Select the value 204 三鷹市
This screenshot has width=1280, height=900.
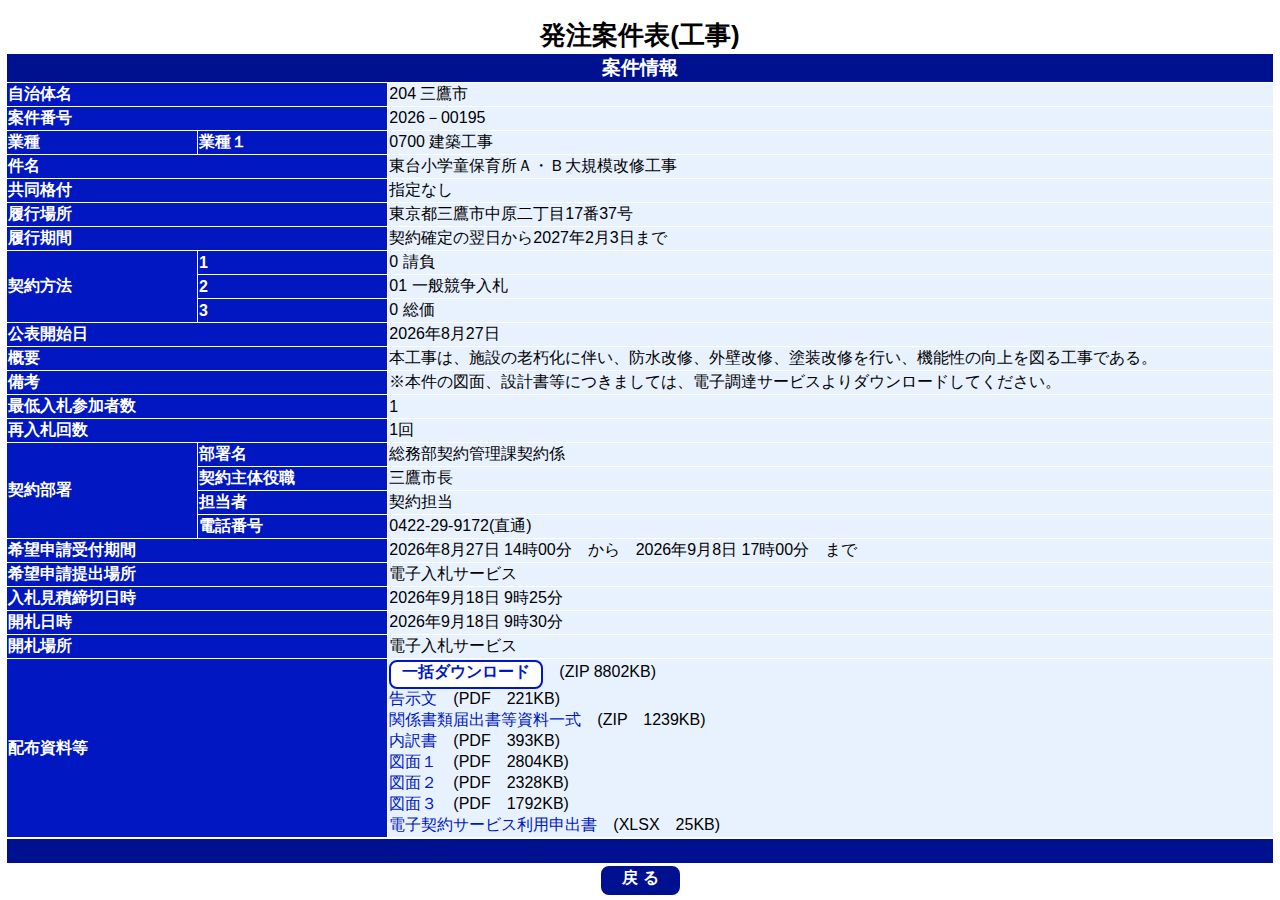(428, 94)
